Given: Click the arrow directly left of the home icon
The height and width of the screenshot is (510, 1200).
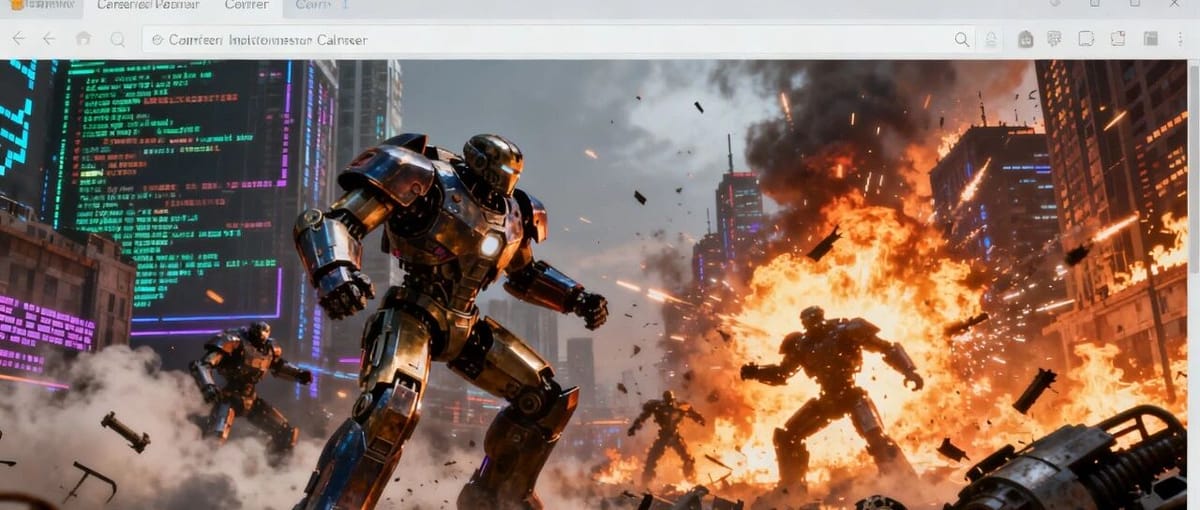Looking at the screenshot, I should coord(49,39).
